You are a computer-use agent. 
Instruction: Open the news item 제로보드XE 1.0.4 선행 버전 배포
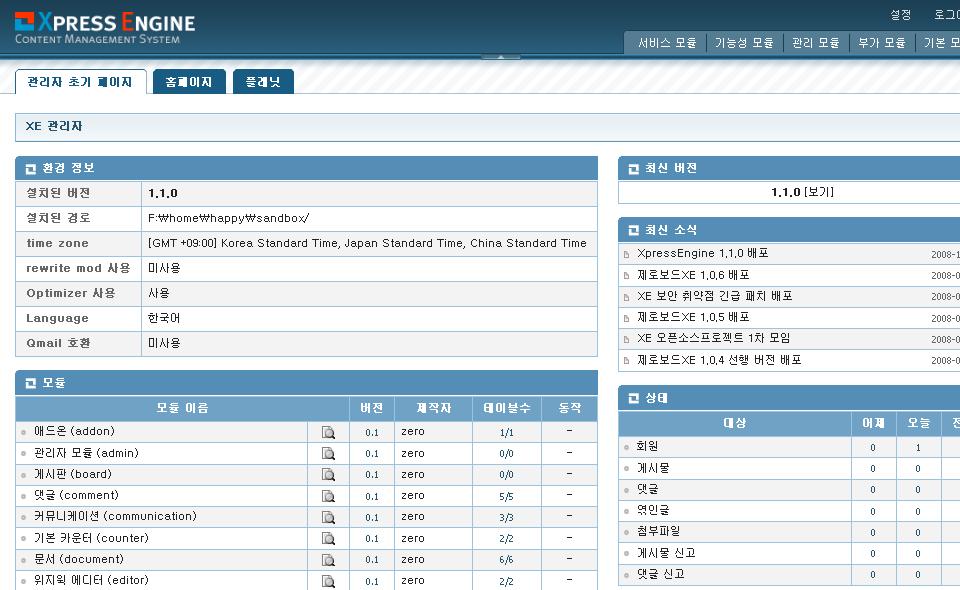point(719,360)
